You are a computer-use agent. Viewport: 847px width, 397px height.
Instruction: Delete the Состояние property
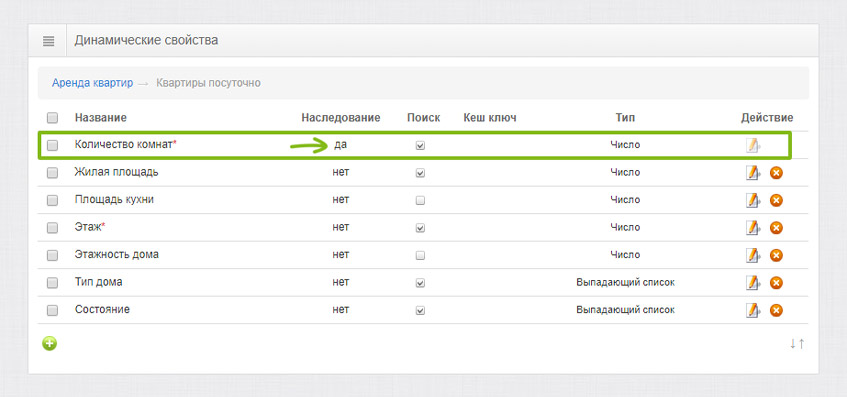point(776,311)
